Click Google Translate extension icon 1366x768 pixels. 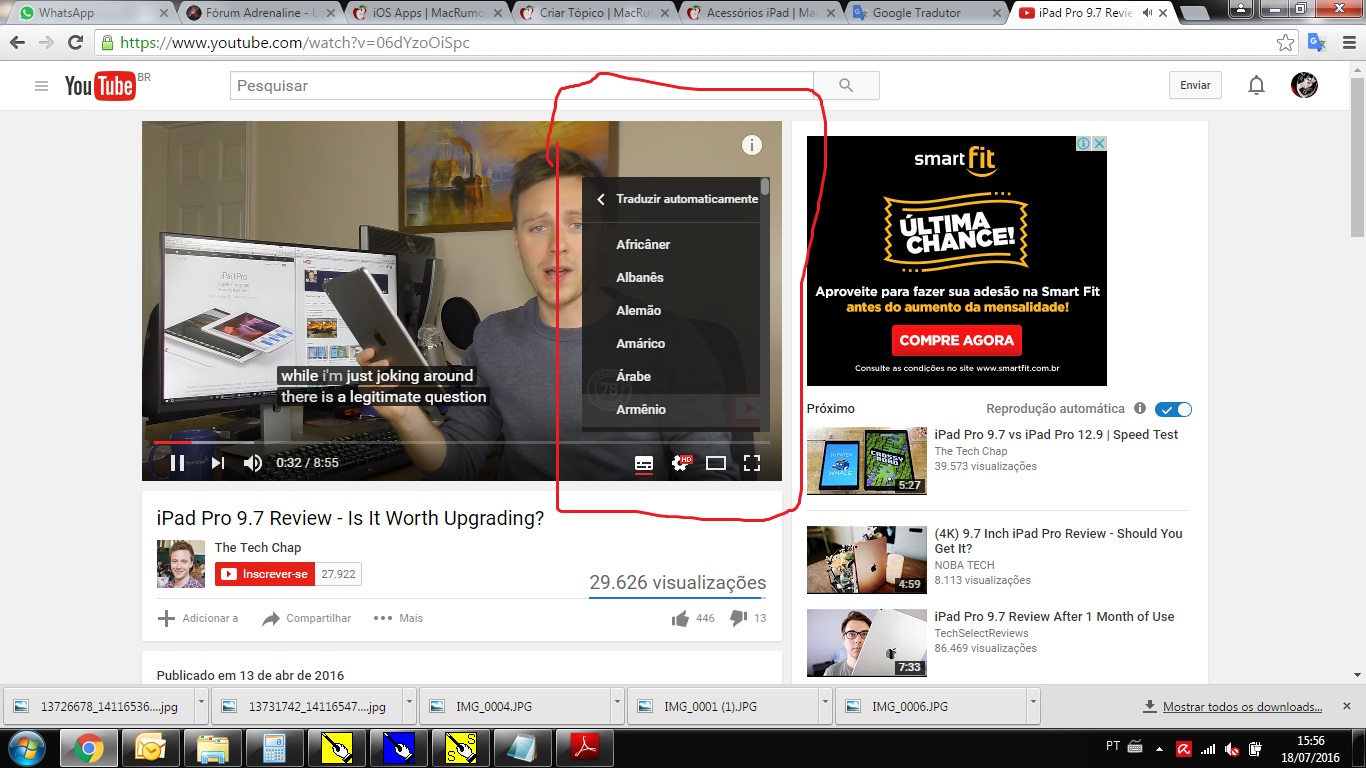pos(1317,43)
